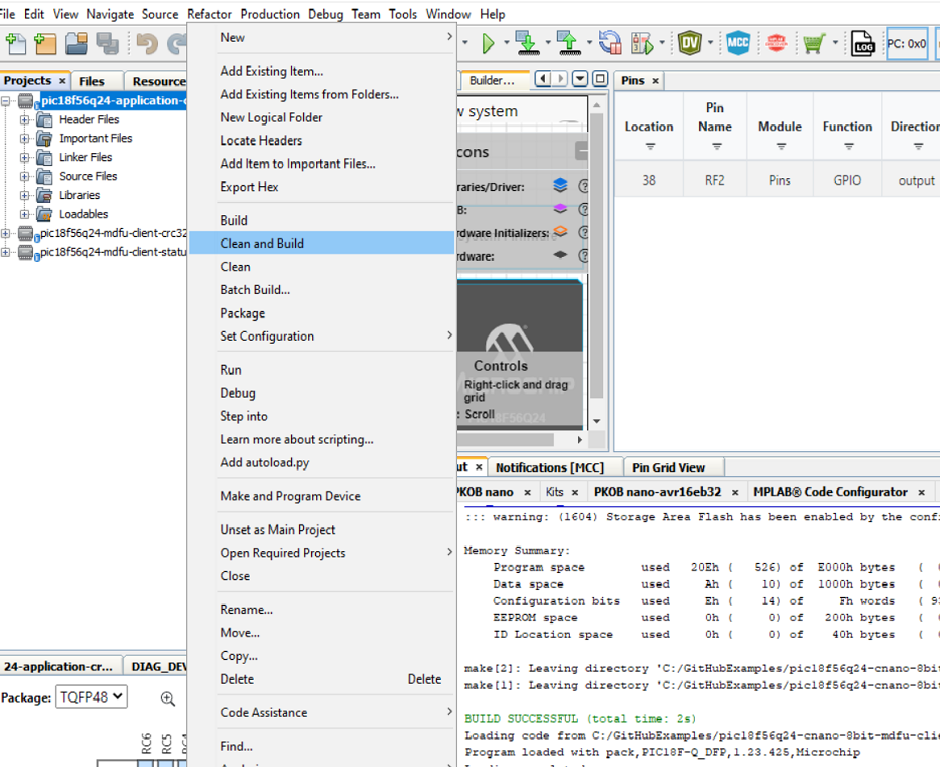Open the New submenu
The height and width of the screenshot is (767, 940).
pyautogui.click(x=321, y=37)
